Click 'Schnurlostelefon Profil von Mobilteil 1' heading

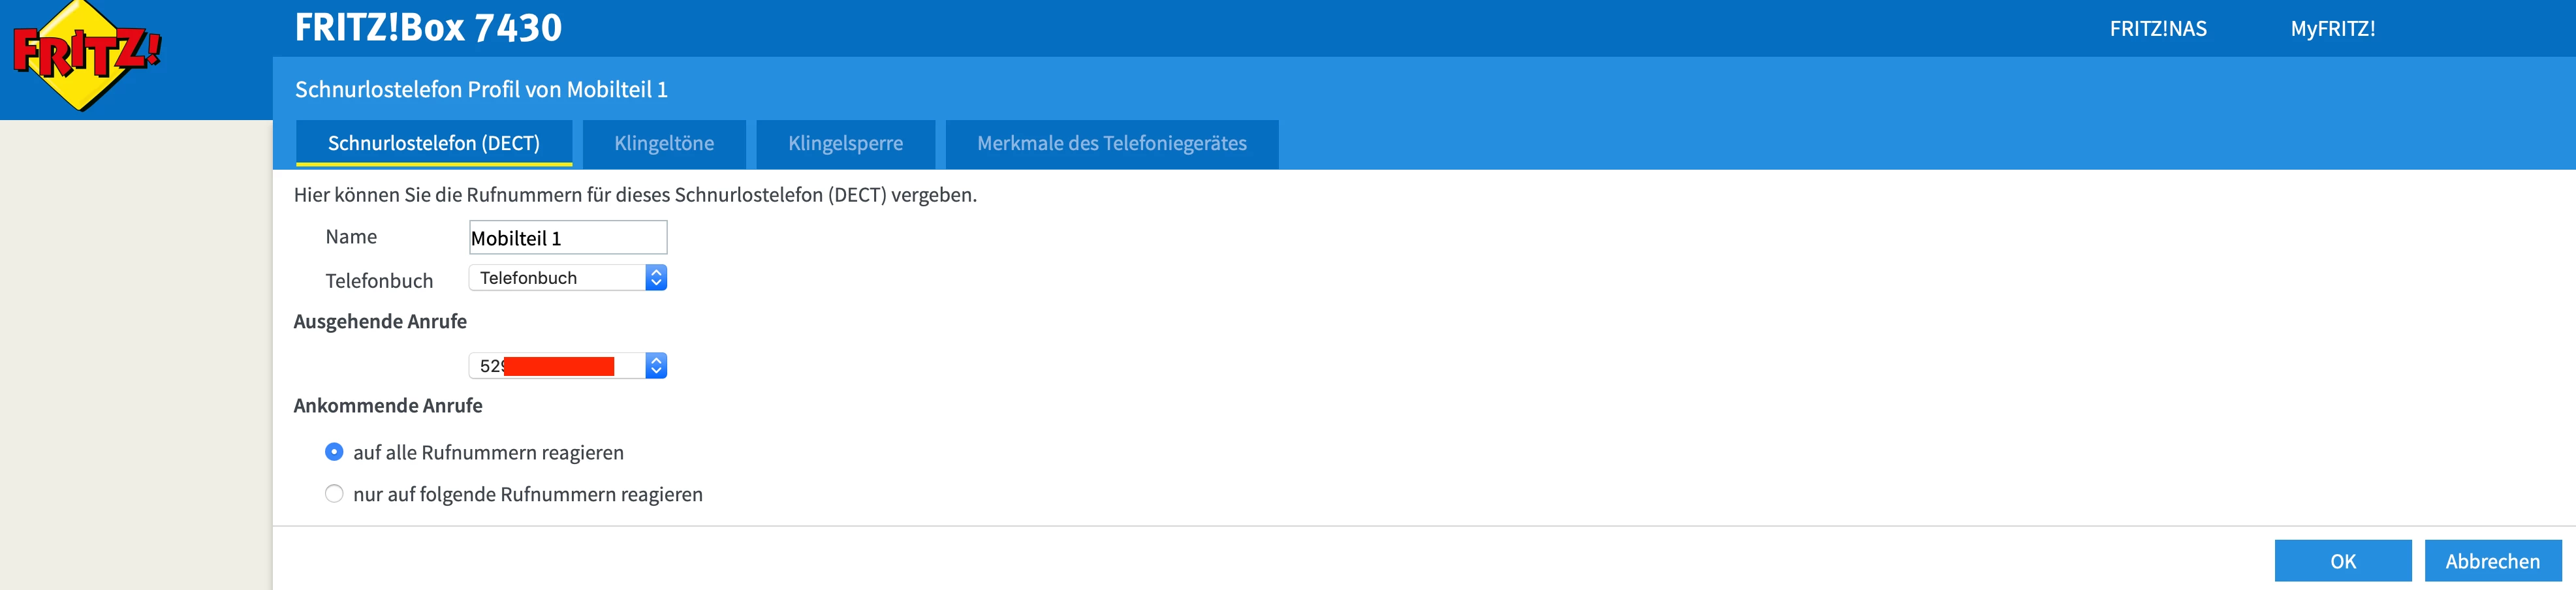pyautogui.click(x=481, y=89)
